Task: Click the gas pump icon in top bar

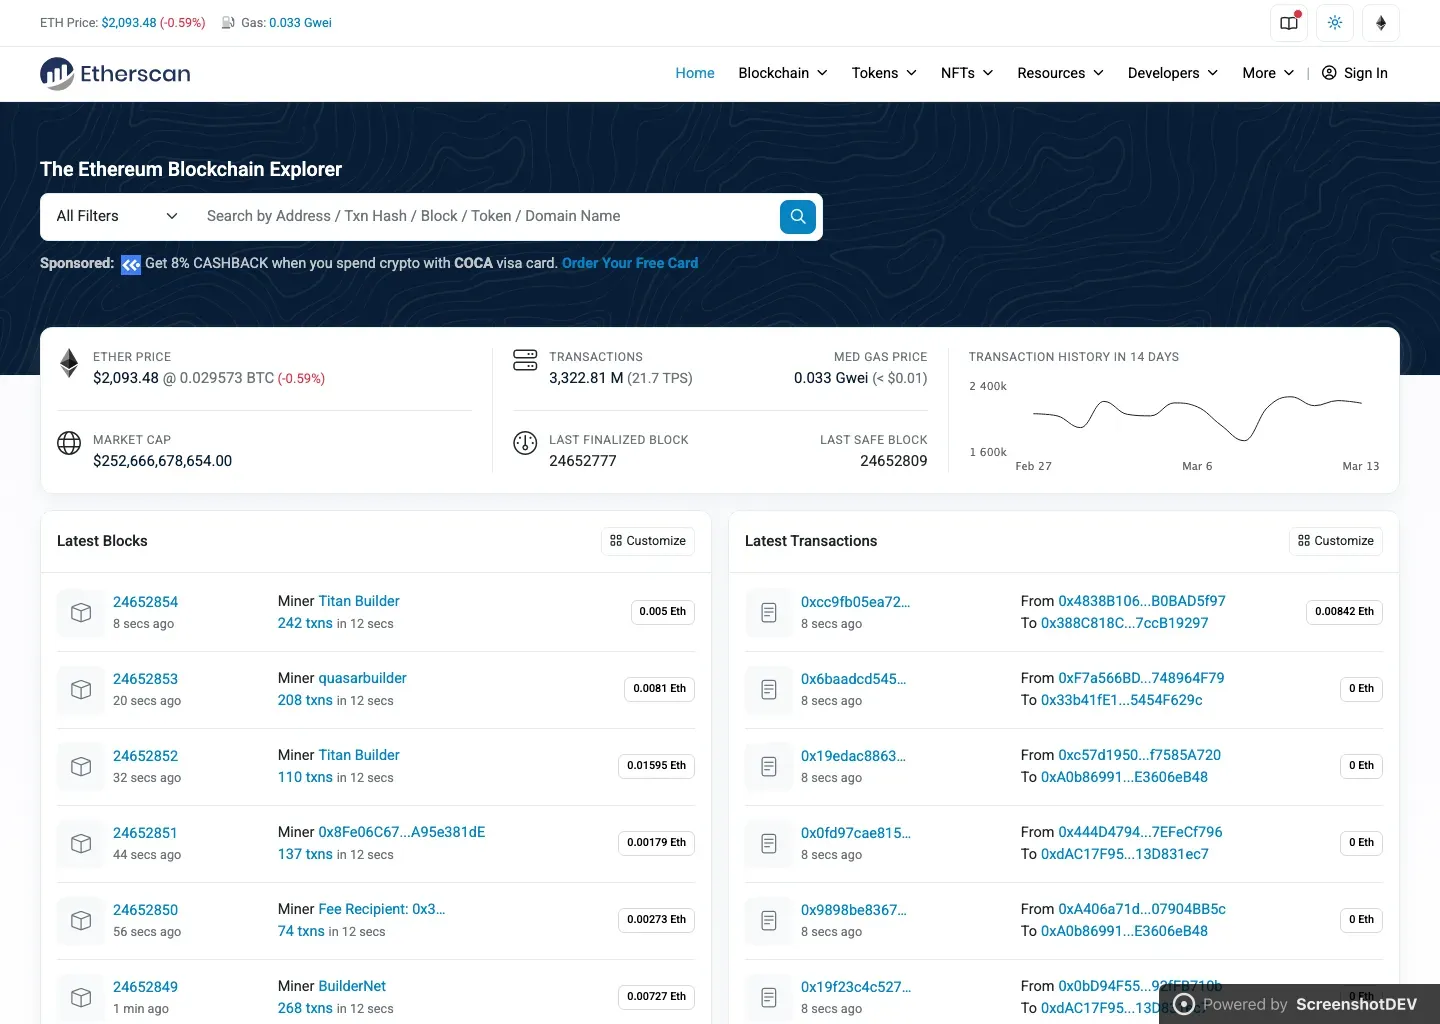Action: click(229, 23)
